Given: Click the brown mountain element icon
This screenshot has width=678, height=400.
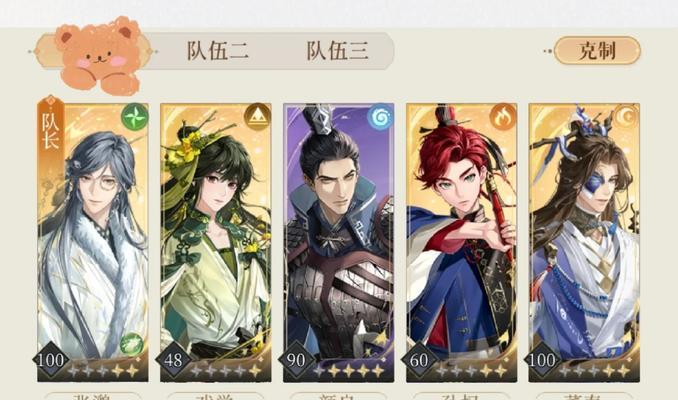Looking at the screenshot, I should coord(258,117).
